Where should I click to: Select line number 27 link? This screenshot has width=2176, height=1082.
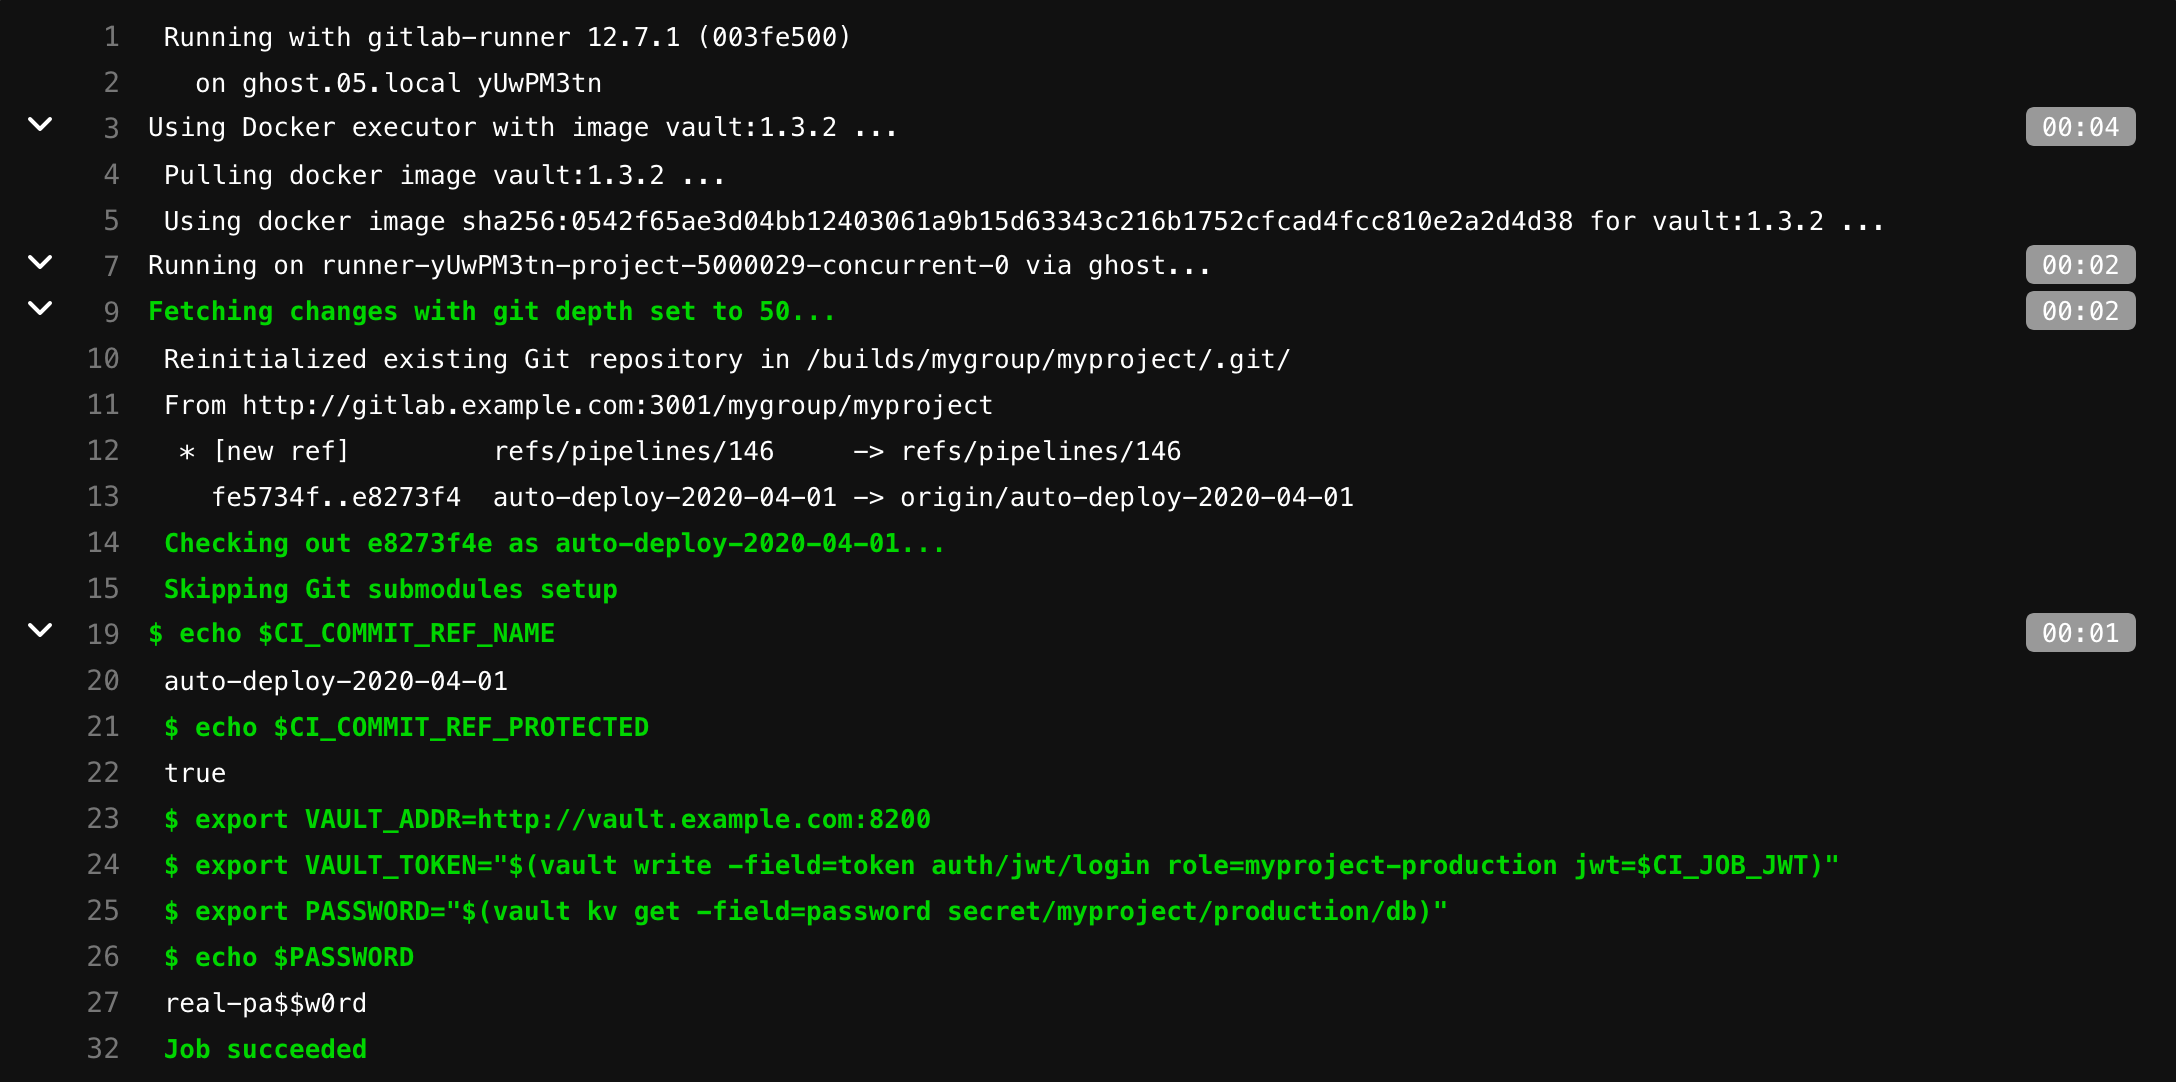click(103, 1003)
